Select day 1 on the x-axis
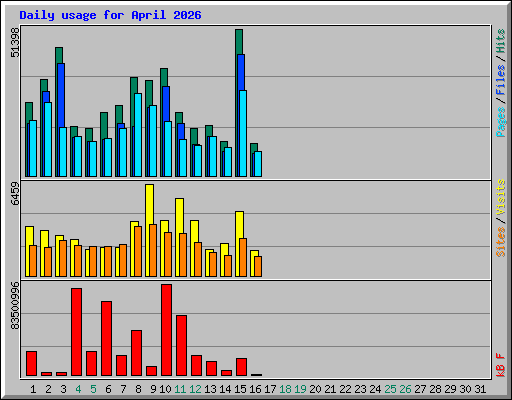Image resolution: width=512 pixels, height=400 pixels. point(33,389)
